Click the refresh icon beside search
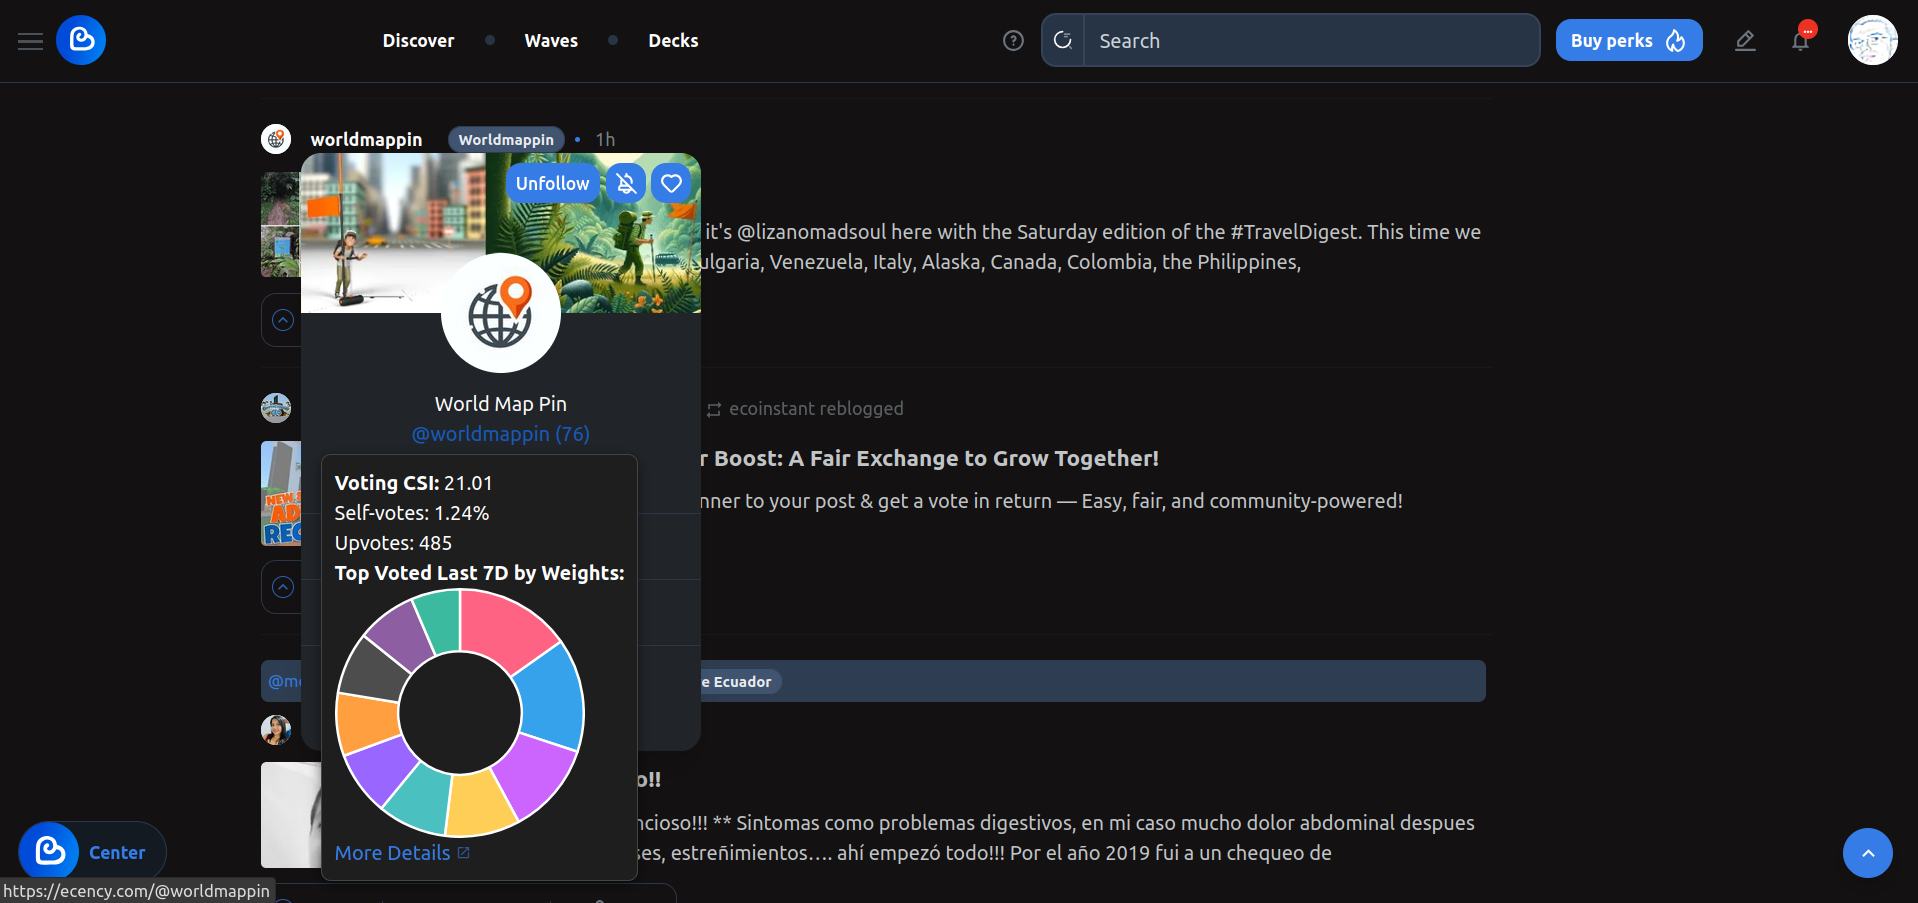1918x903 pixels. [x=1063, y=40]
